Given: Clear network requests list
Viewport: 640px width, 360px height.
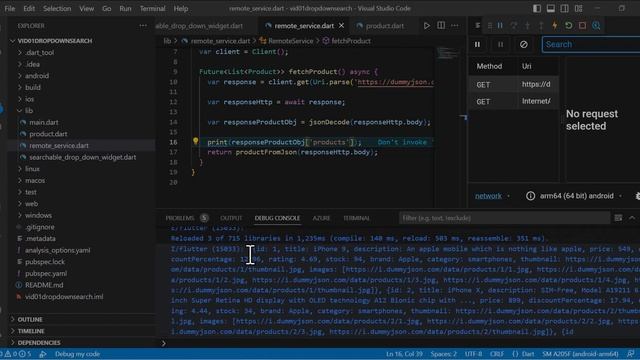Looking at the screenshot, I should pos(524,44).
